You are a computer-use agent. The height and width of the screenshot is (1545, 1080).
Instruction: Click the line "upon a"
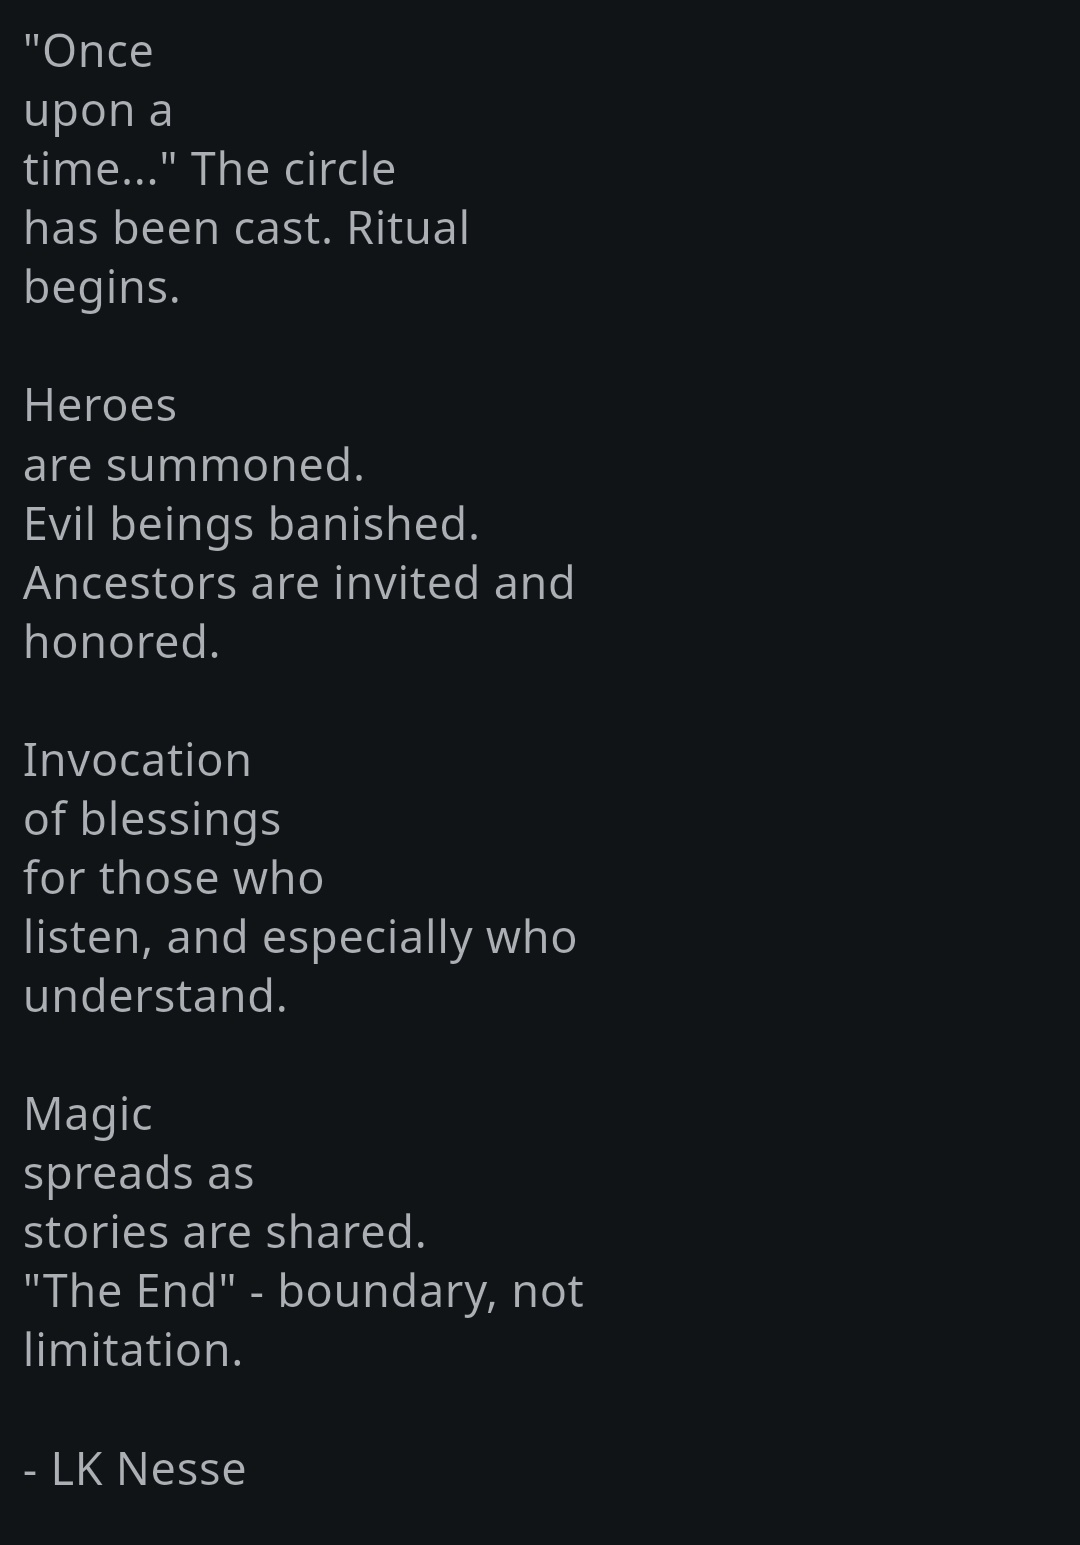pyautogui.click(x=98, y=111)
